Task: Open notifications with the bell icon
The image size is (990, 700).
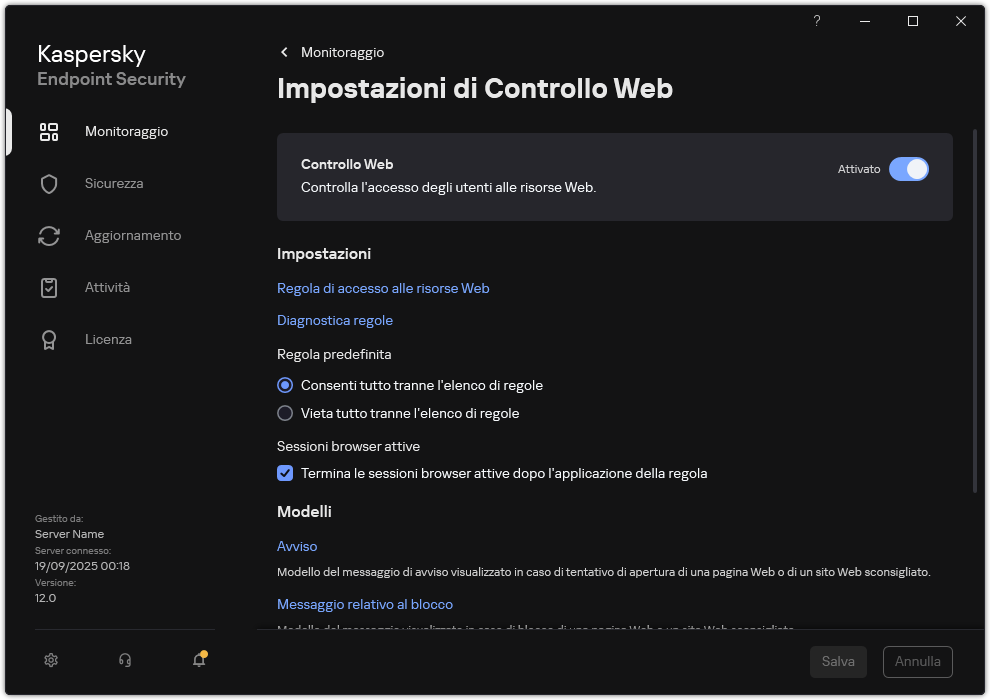Action: 198,660
